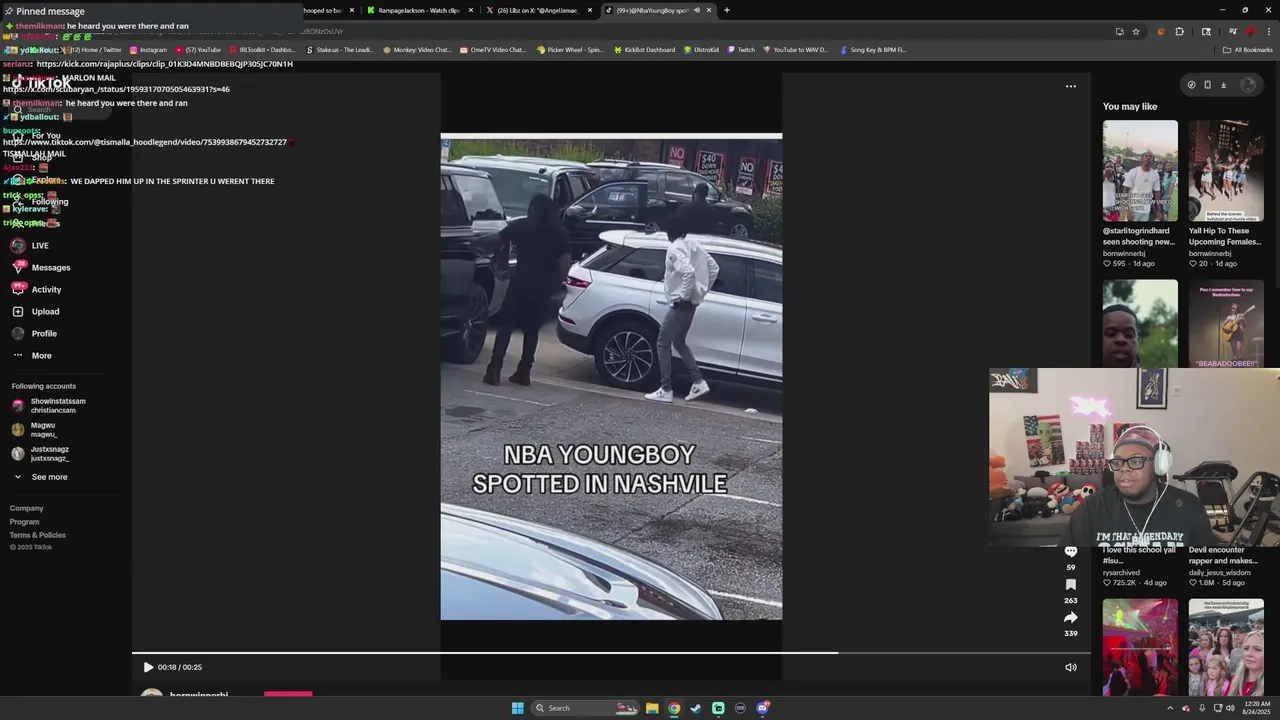Image resolution: width=1280 pixels, height=720 pixels.
Task: Open the starlitogrindhard recommended video thumbnail
Action: 1140,171
